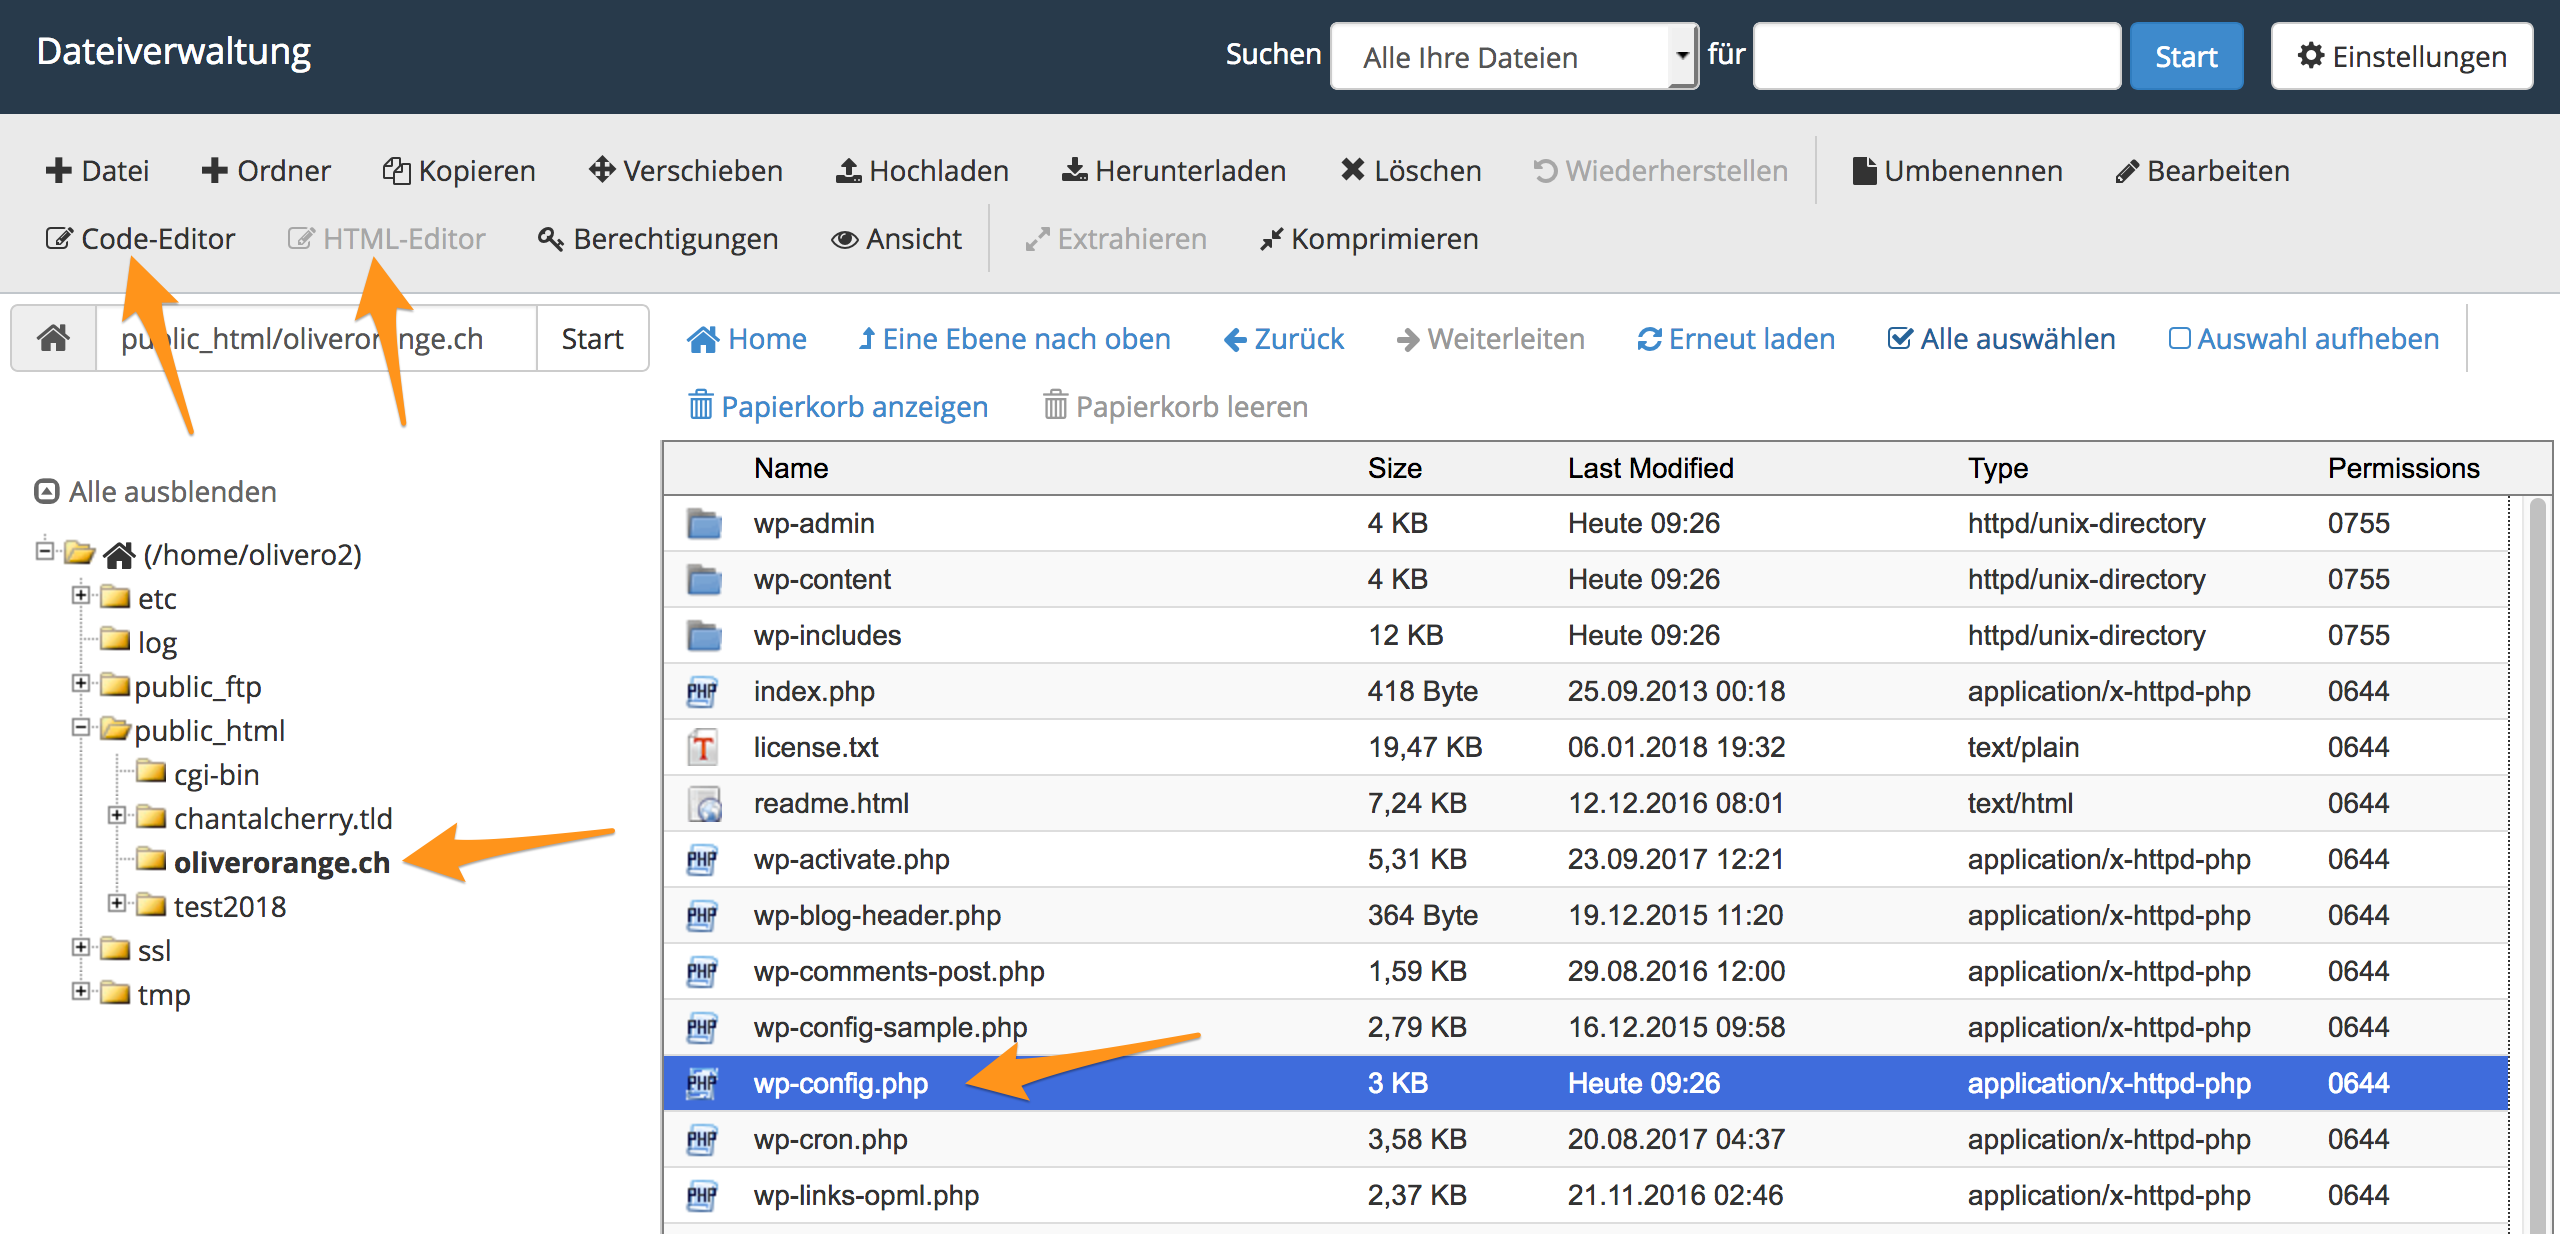Click the Herunterladen download icon
This screenshot has height=1234, width=2560.
1074,171
